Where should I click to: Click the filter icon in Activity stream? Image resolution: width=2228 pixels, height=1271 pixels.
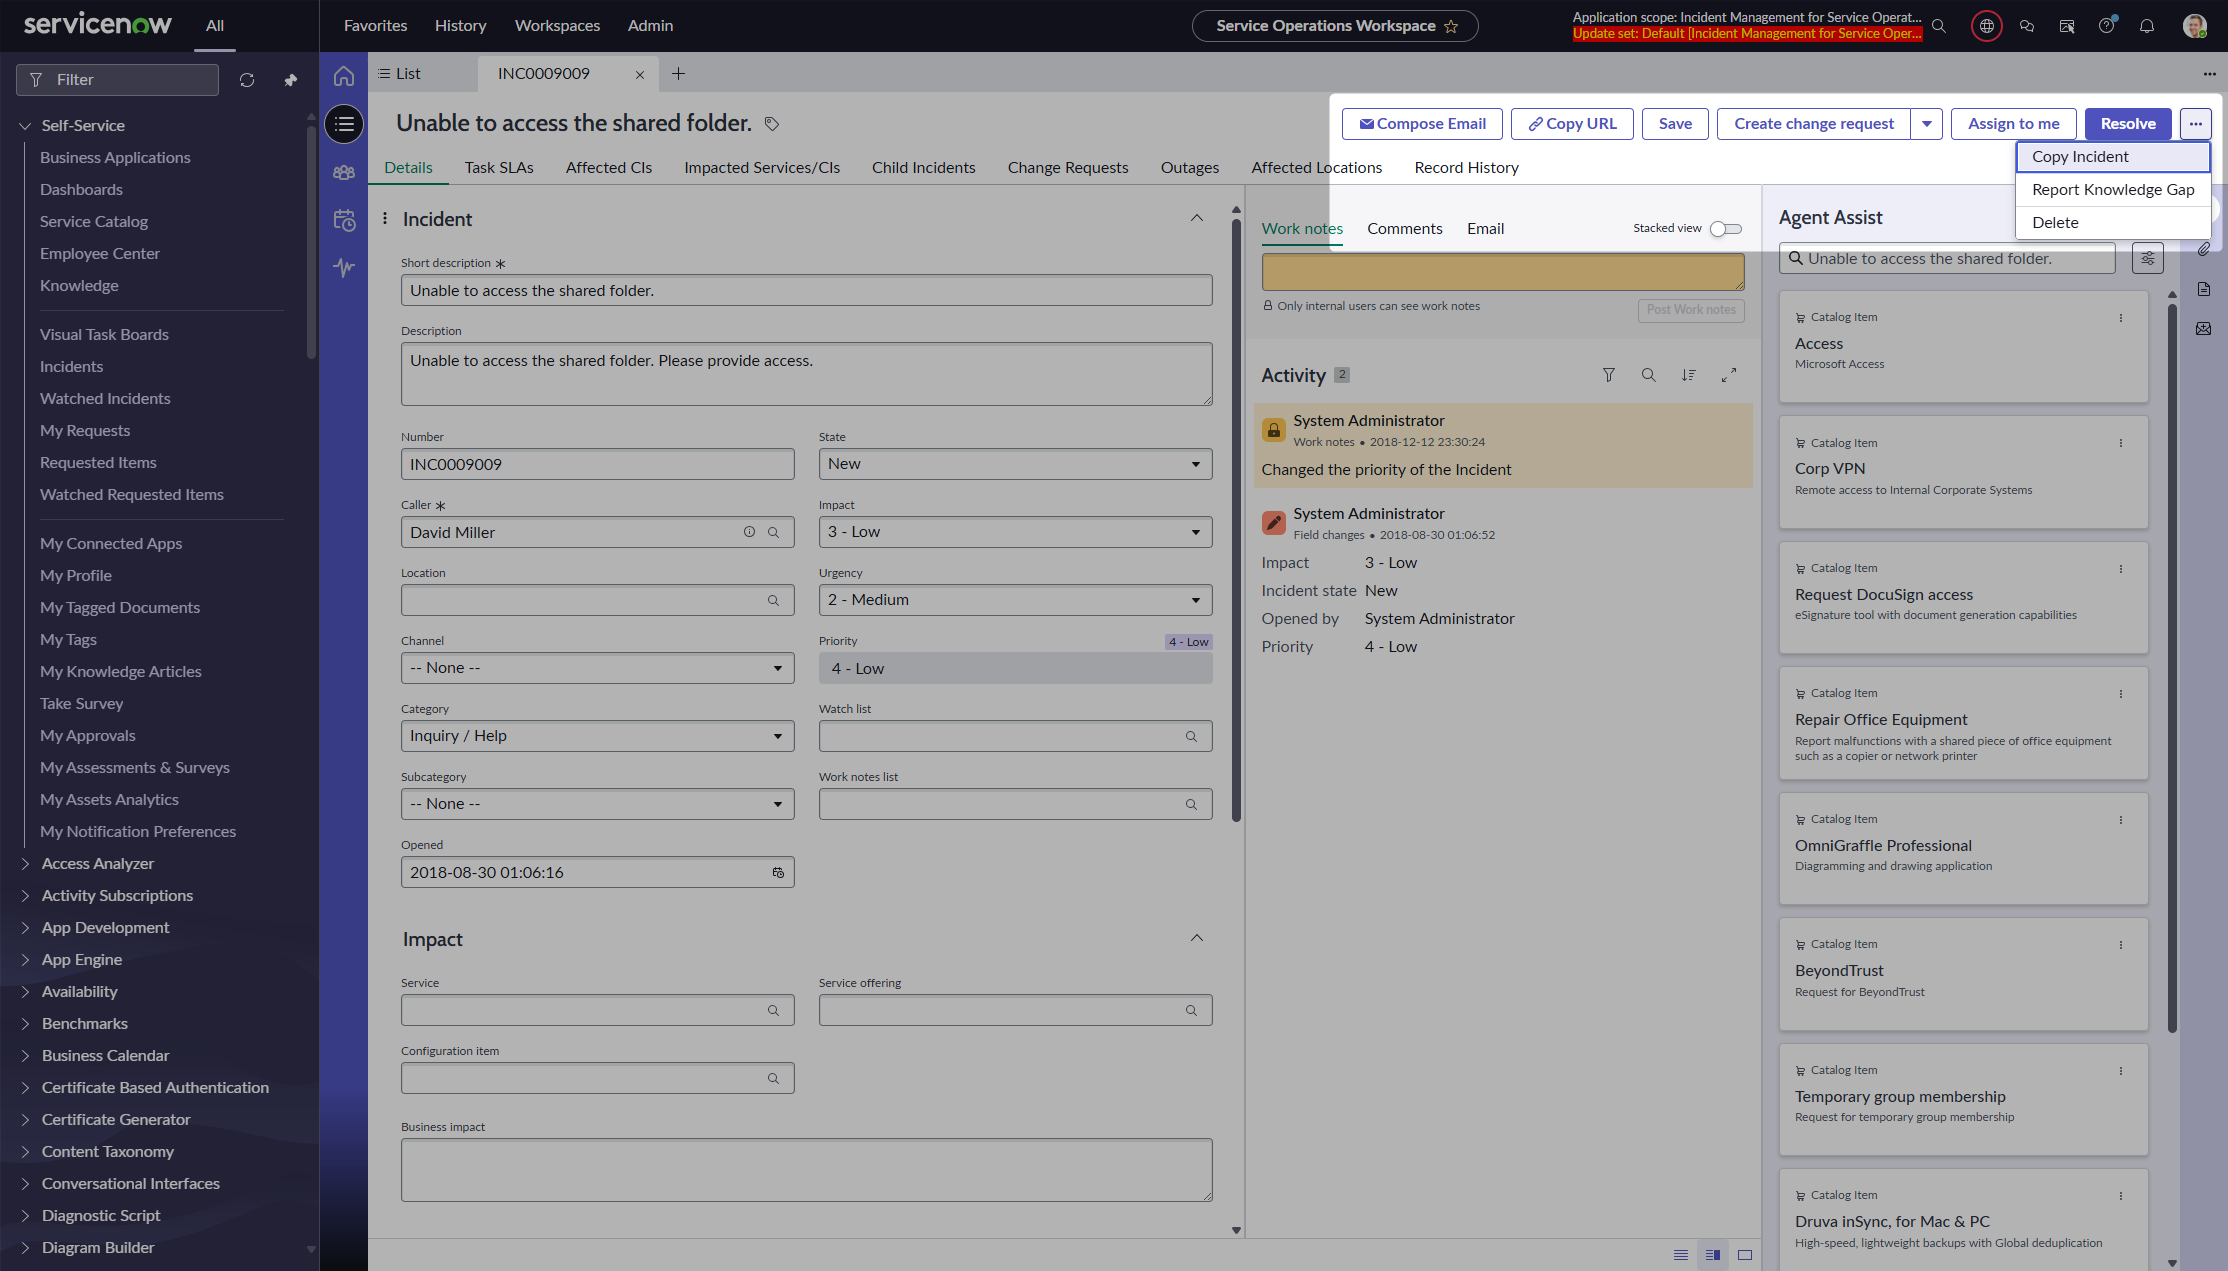coord(1608,375)
